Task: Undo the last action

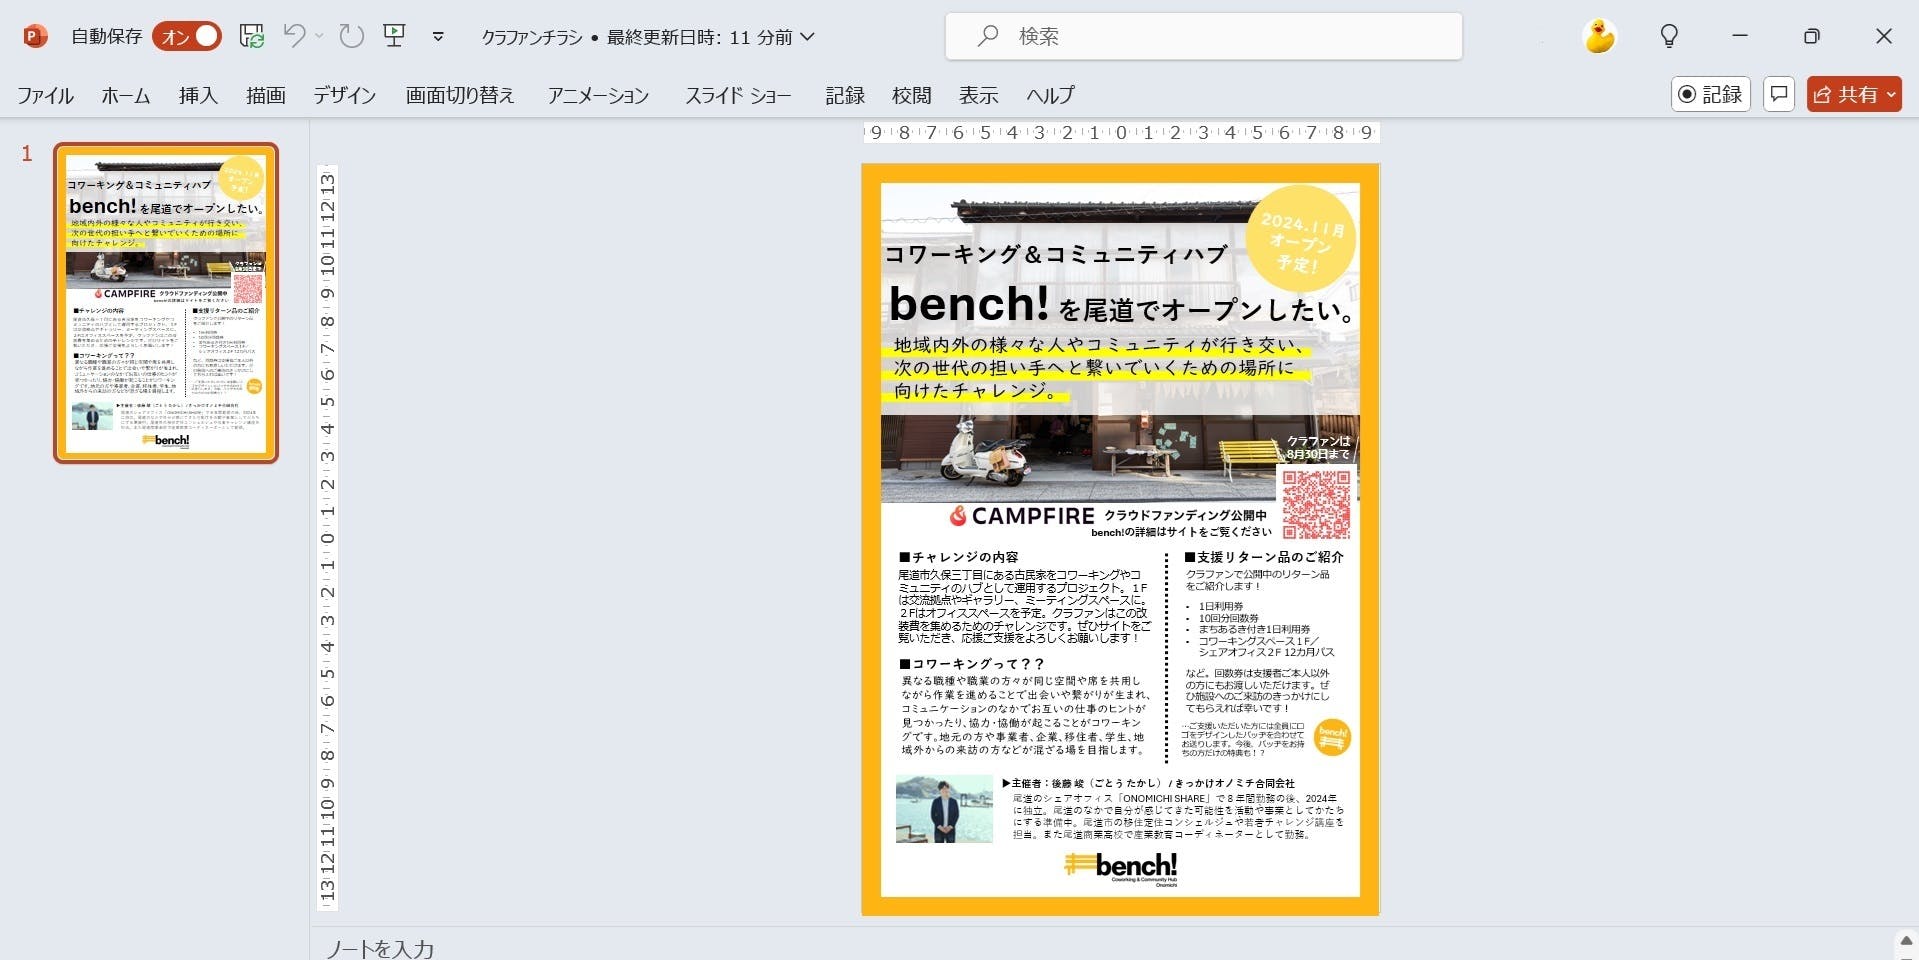Action: click(294, 36)
